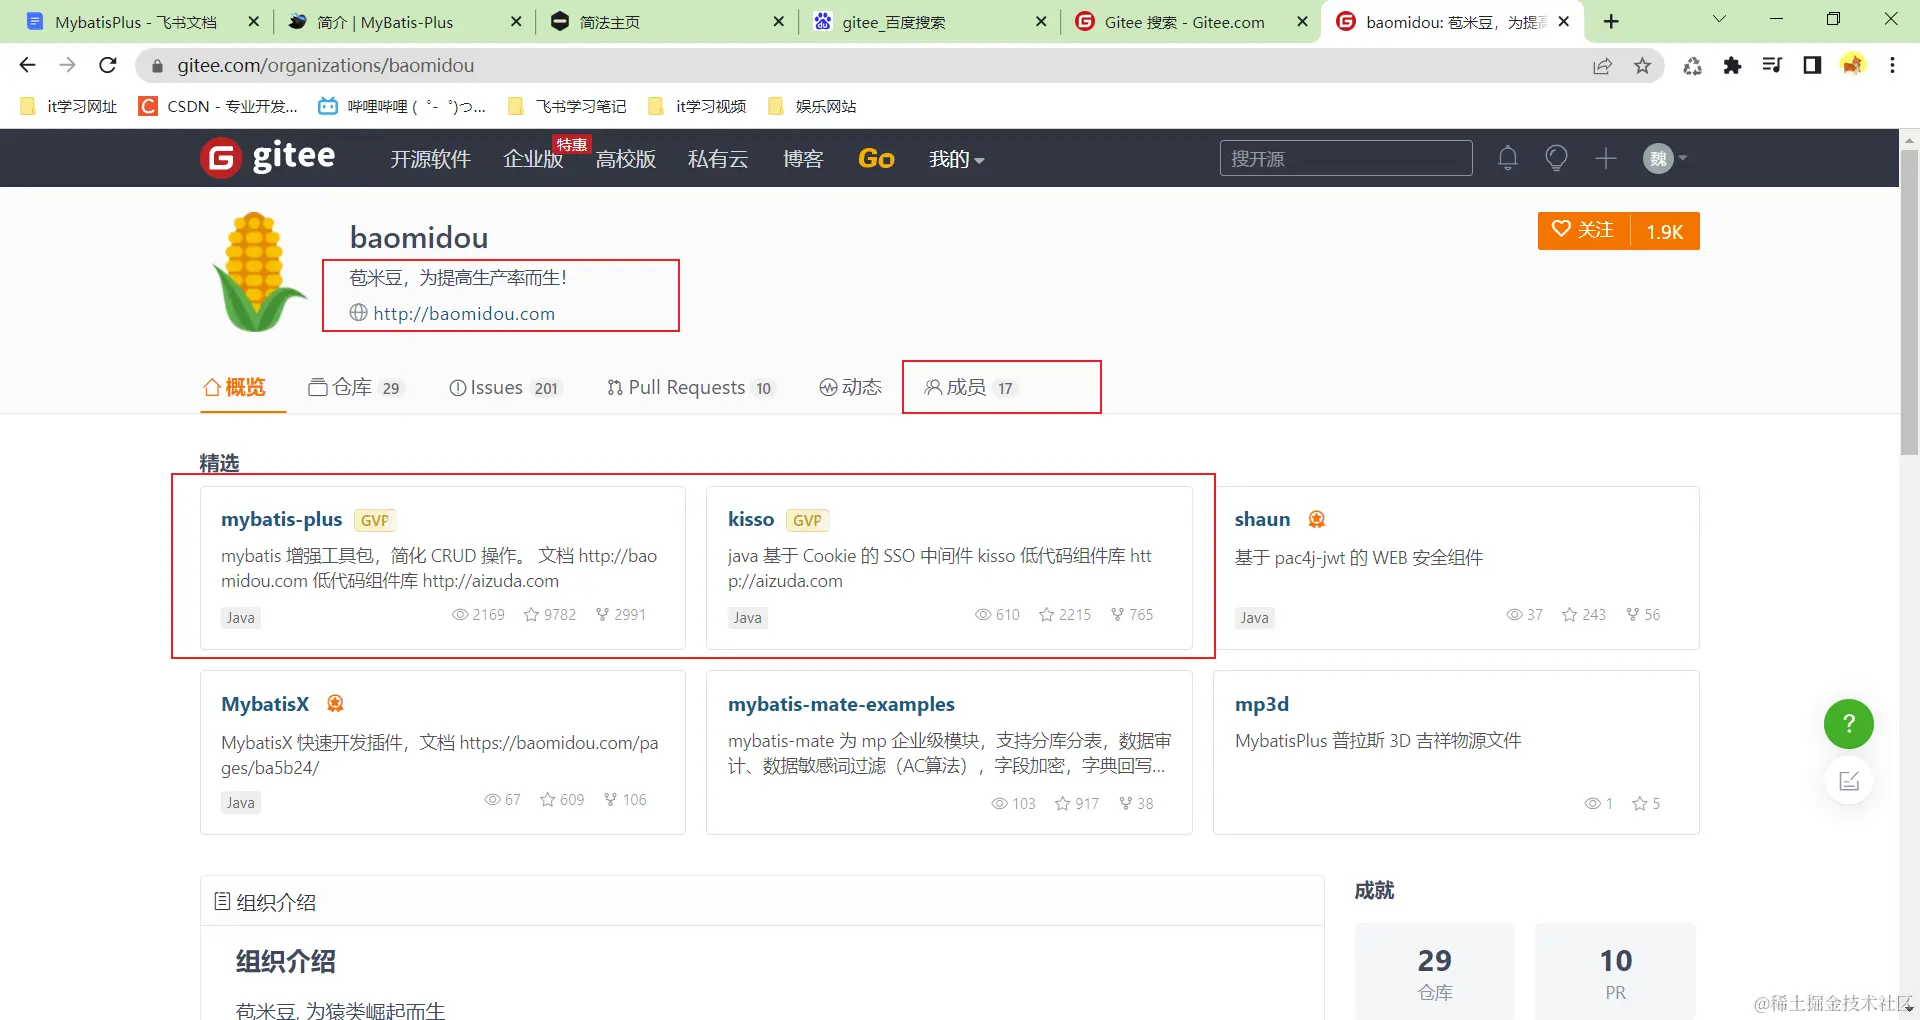
Task: Open CSDN bookmark
Action: [x=218, y=106]
